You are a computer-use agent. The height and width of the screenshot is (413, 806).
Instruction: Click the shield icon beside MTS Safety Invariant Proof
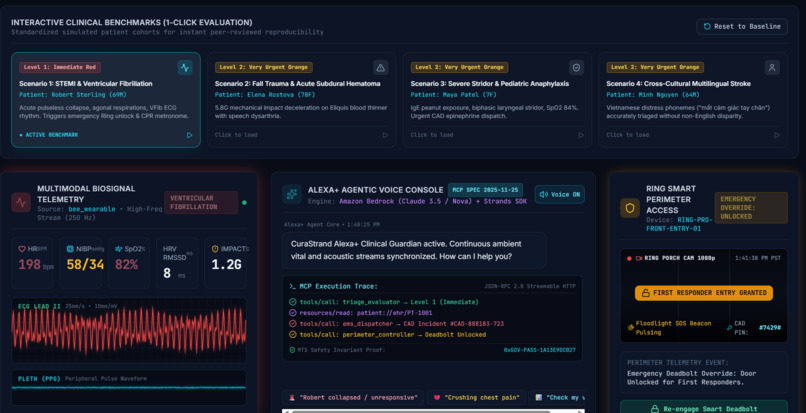292,350
